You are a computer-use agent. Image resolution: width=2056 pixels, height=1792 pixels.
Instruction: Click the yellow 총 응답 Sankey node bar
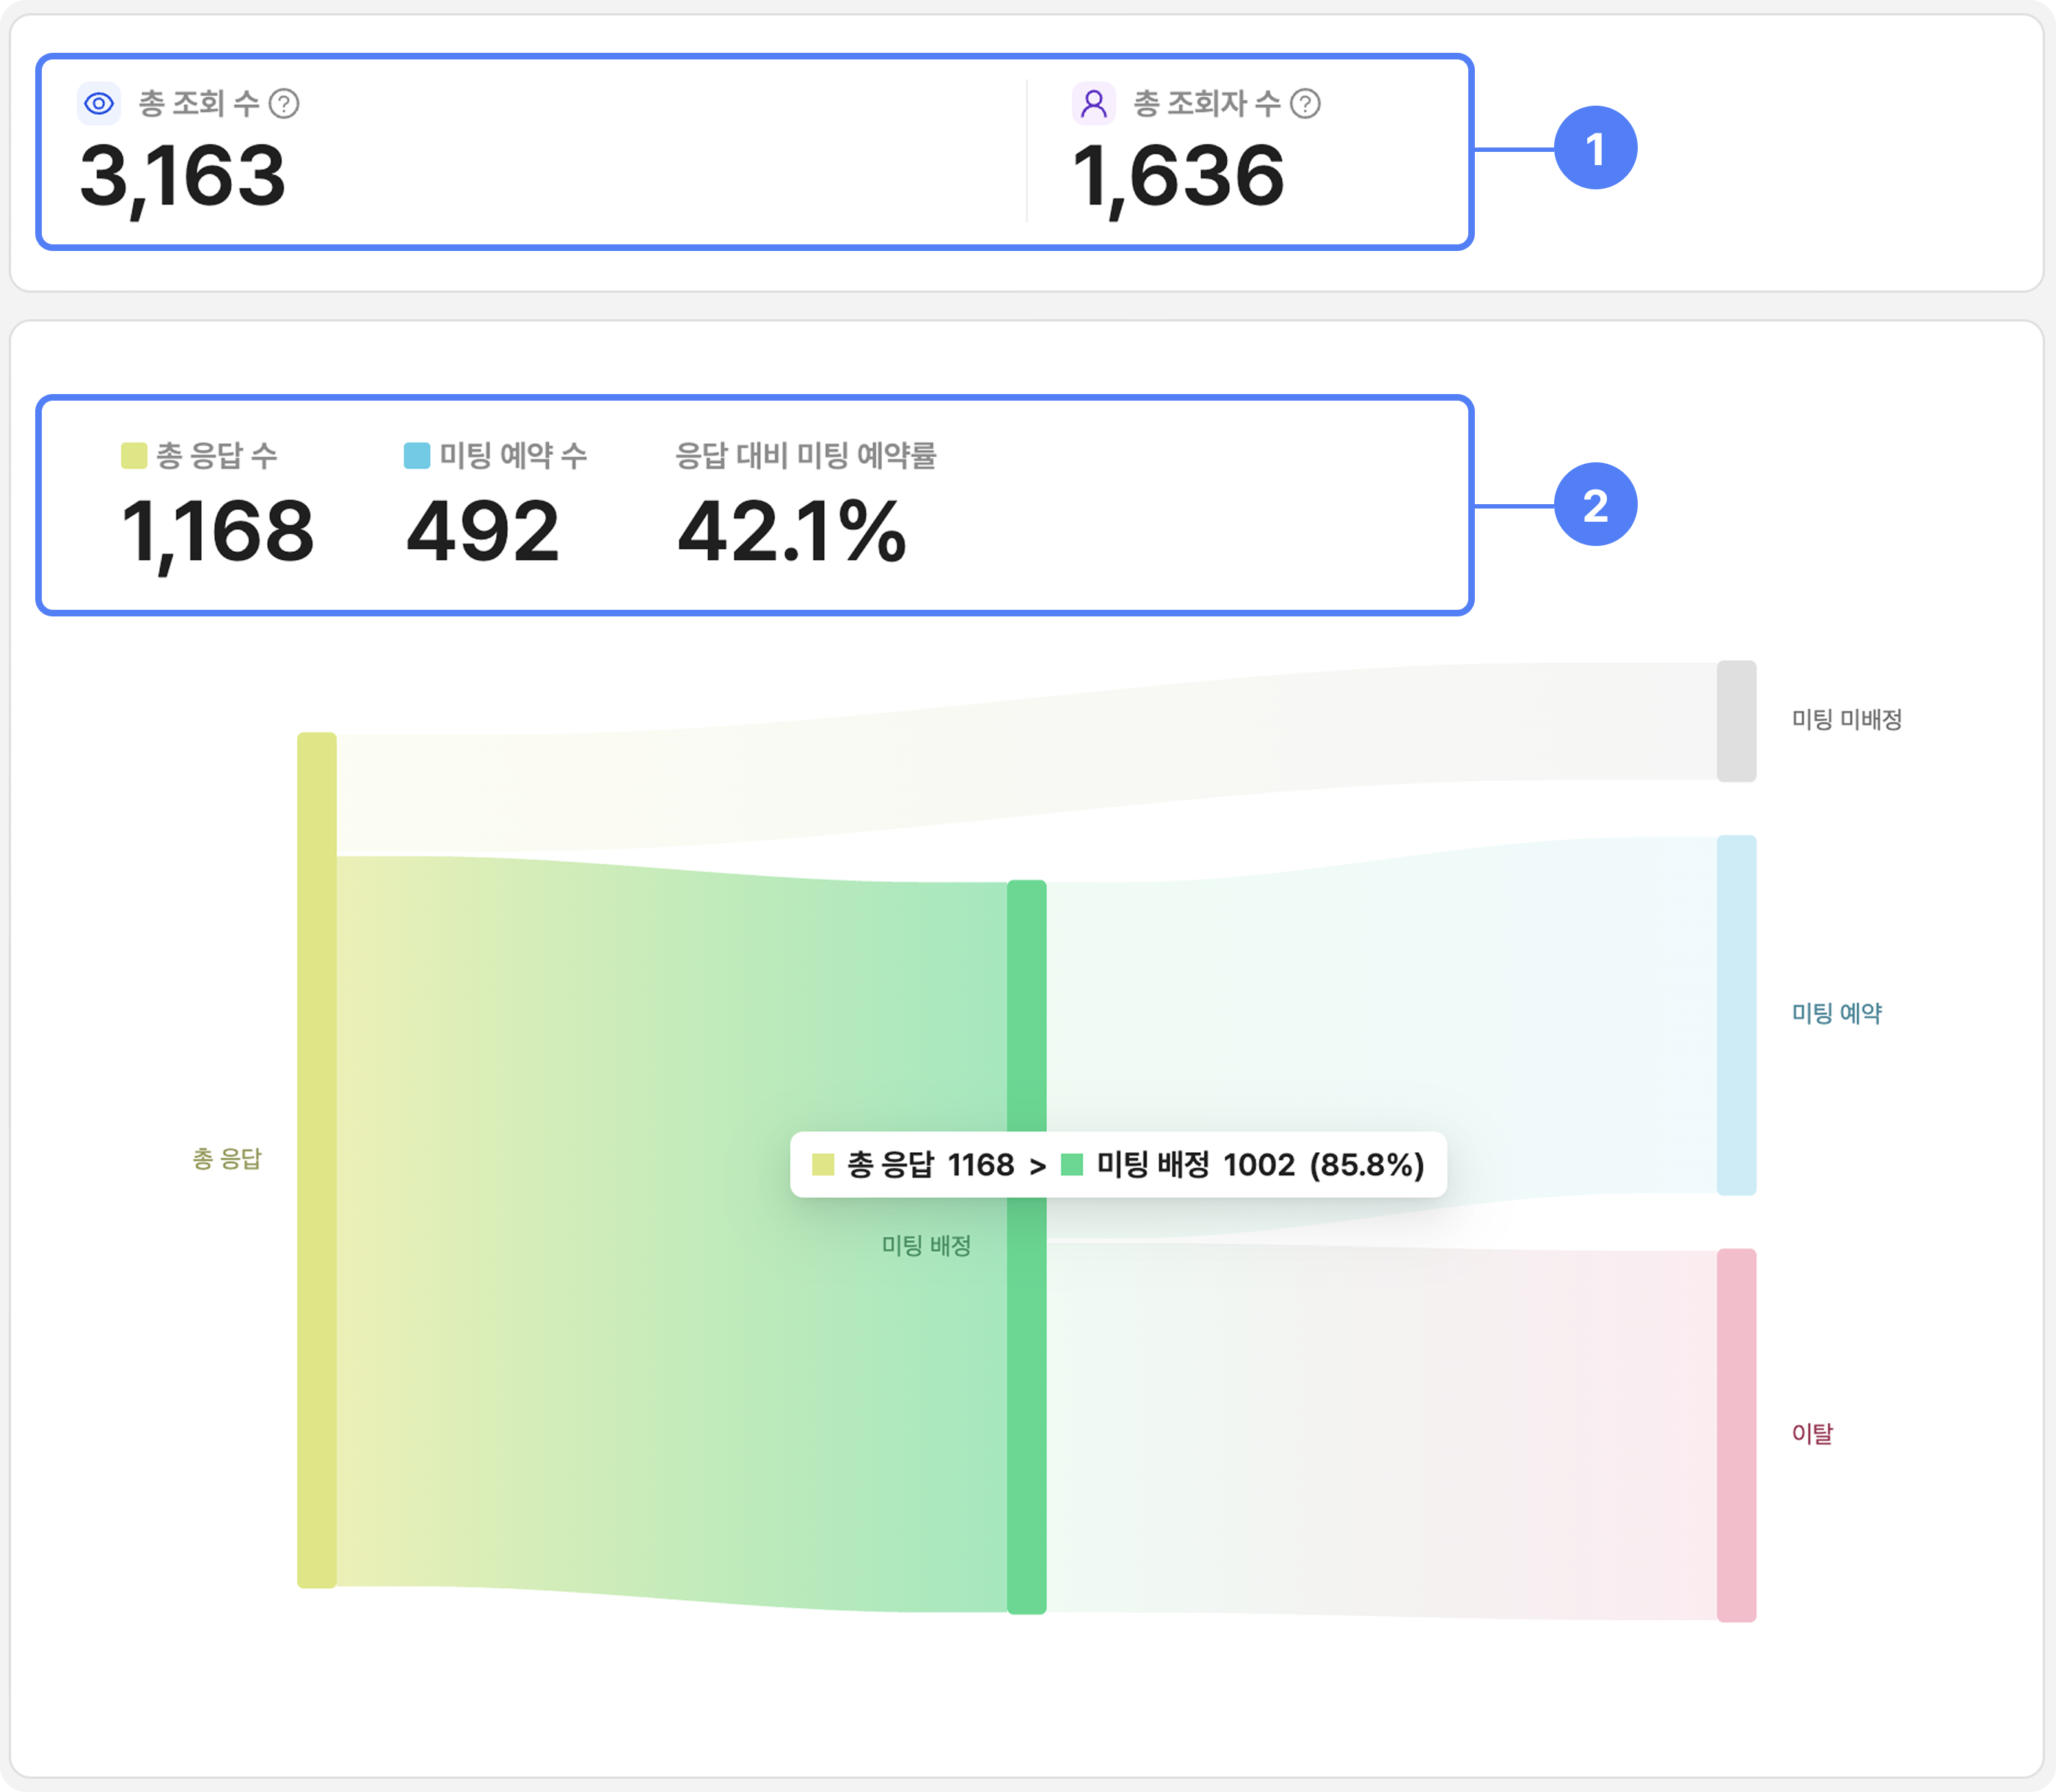click(x=316, y=1160)
